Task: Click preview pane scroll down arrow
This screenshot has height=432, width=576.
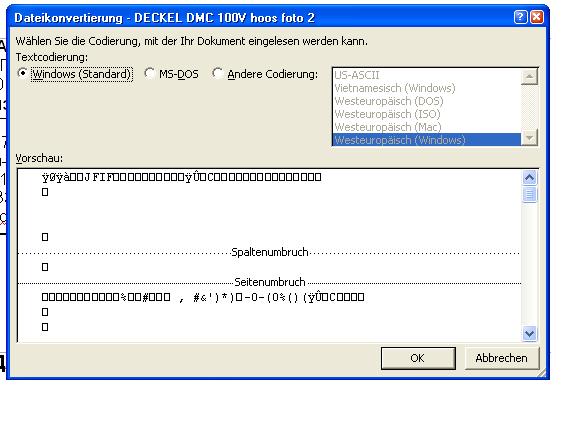Action: (529, 334)
